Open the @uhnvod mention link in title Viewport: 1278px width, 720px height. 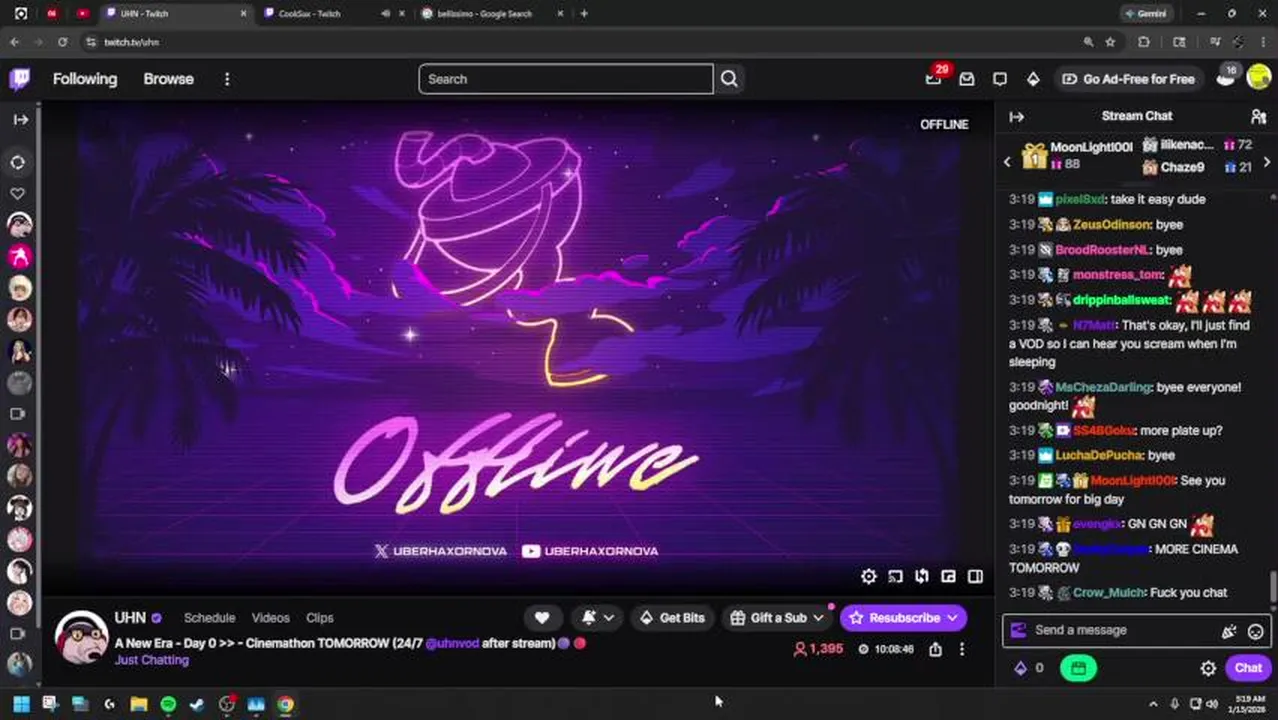(451, 644)
